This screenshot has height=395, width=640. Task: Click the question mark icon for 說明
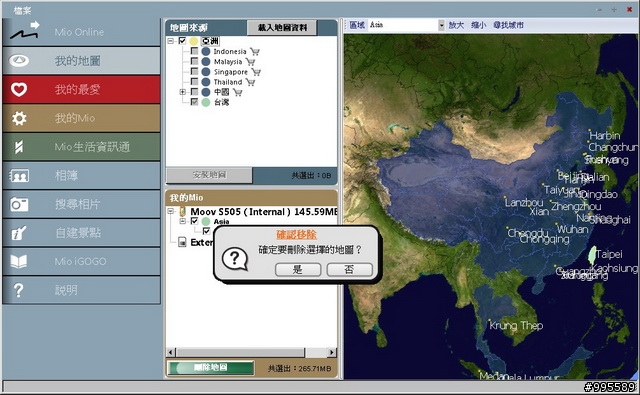pyautogui.click(x=19, y=290)
